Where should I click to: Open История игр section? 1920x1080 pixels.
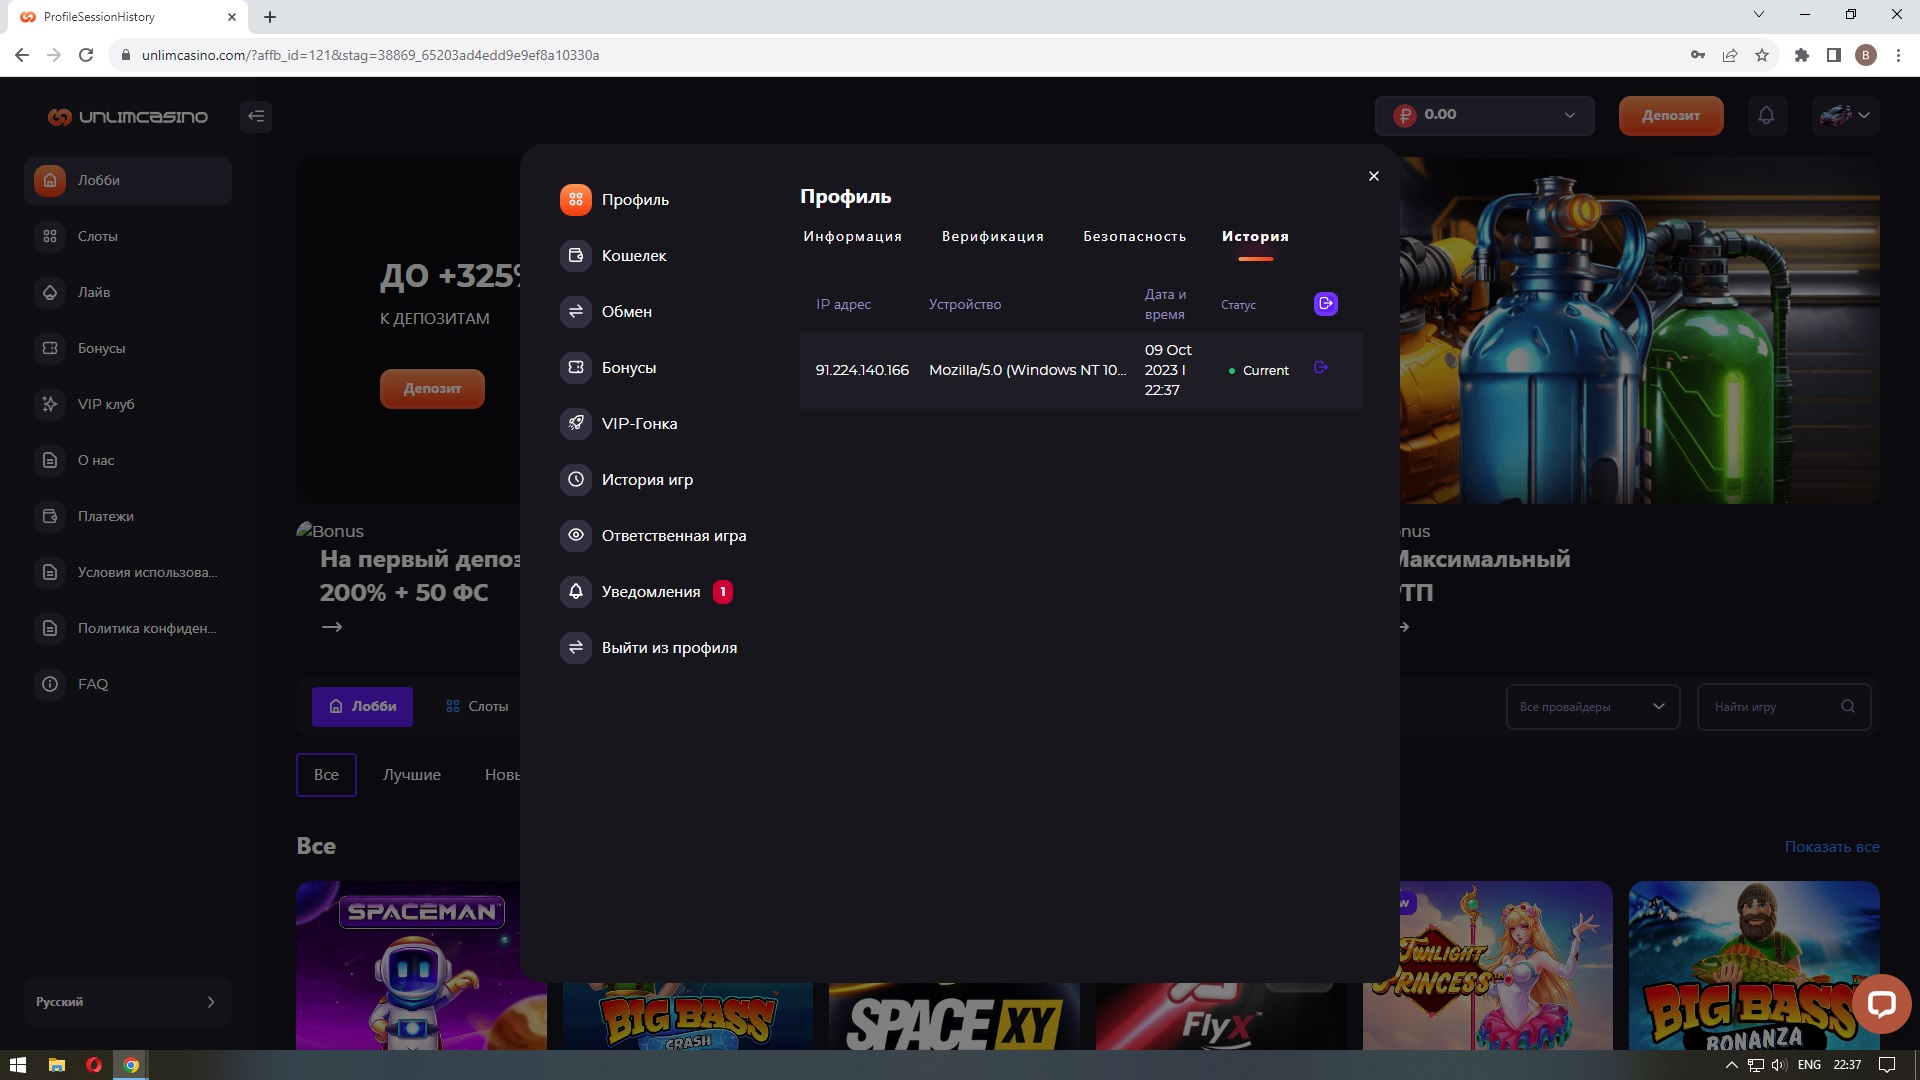coord(646,480)
